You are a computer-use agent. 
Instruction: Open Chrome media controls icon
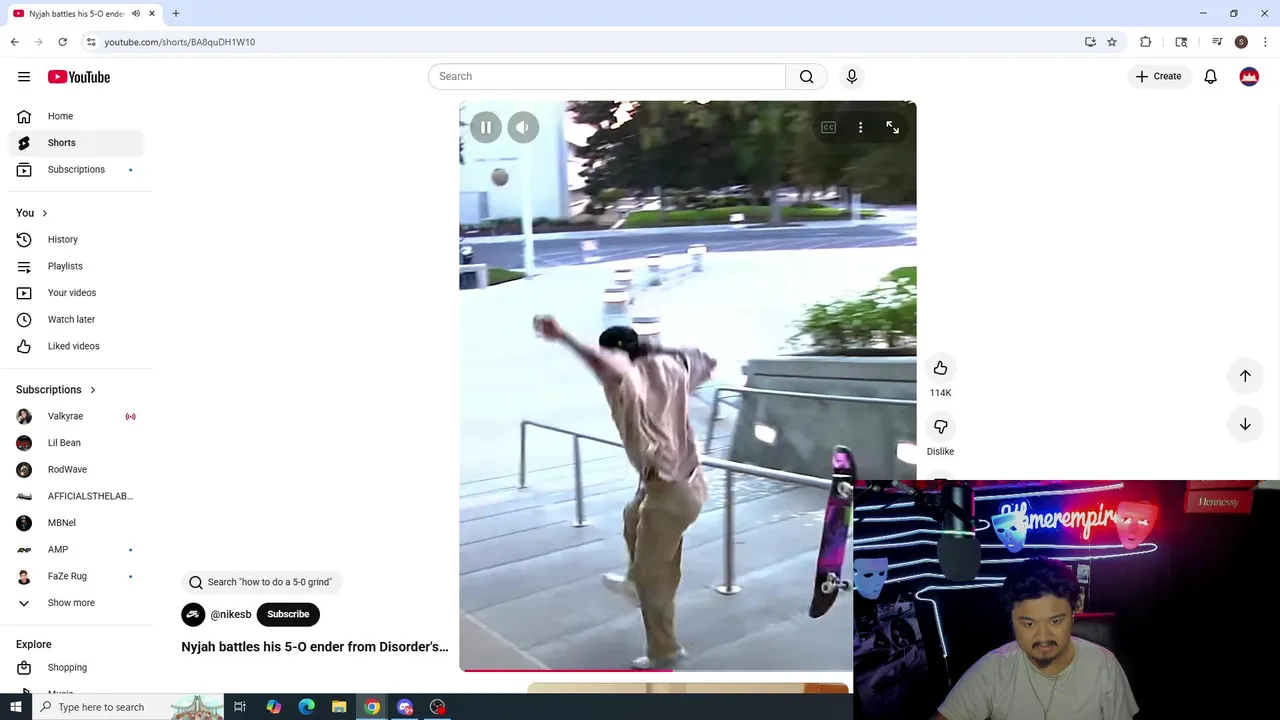click(x=1217, y=42)
